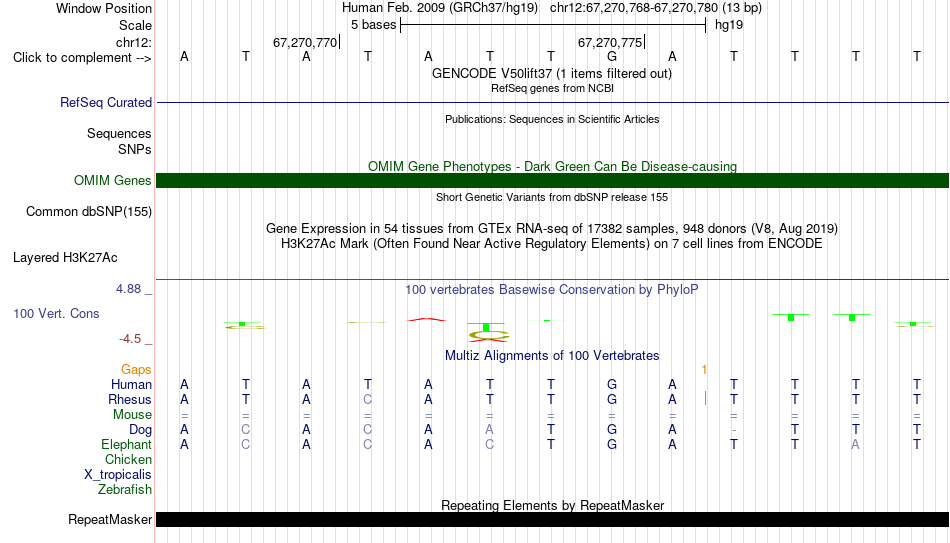
Task: Open the RepeatMasker track label
Action: click(x=110, y=519)
